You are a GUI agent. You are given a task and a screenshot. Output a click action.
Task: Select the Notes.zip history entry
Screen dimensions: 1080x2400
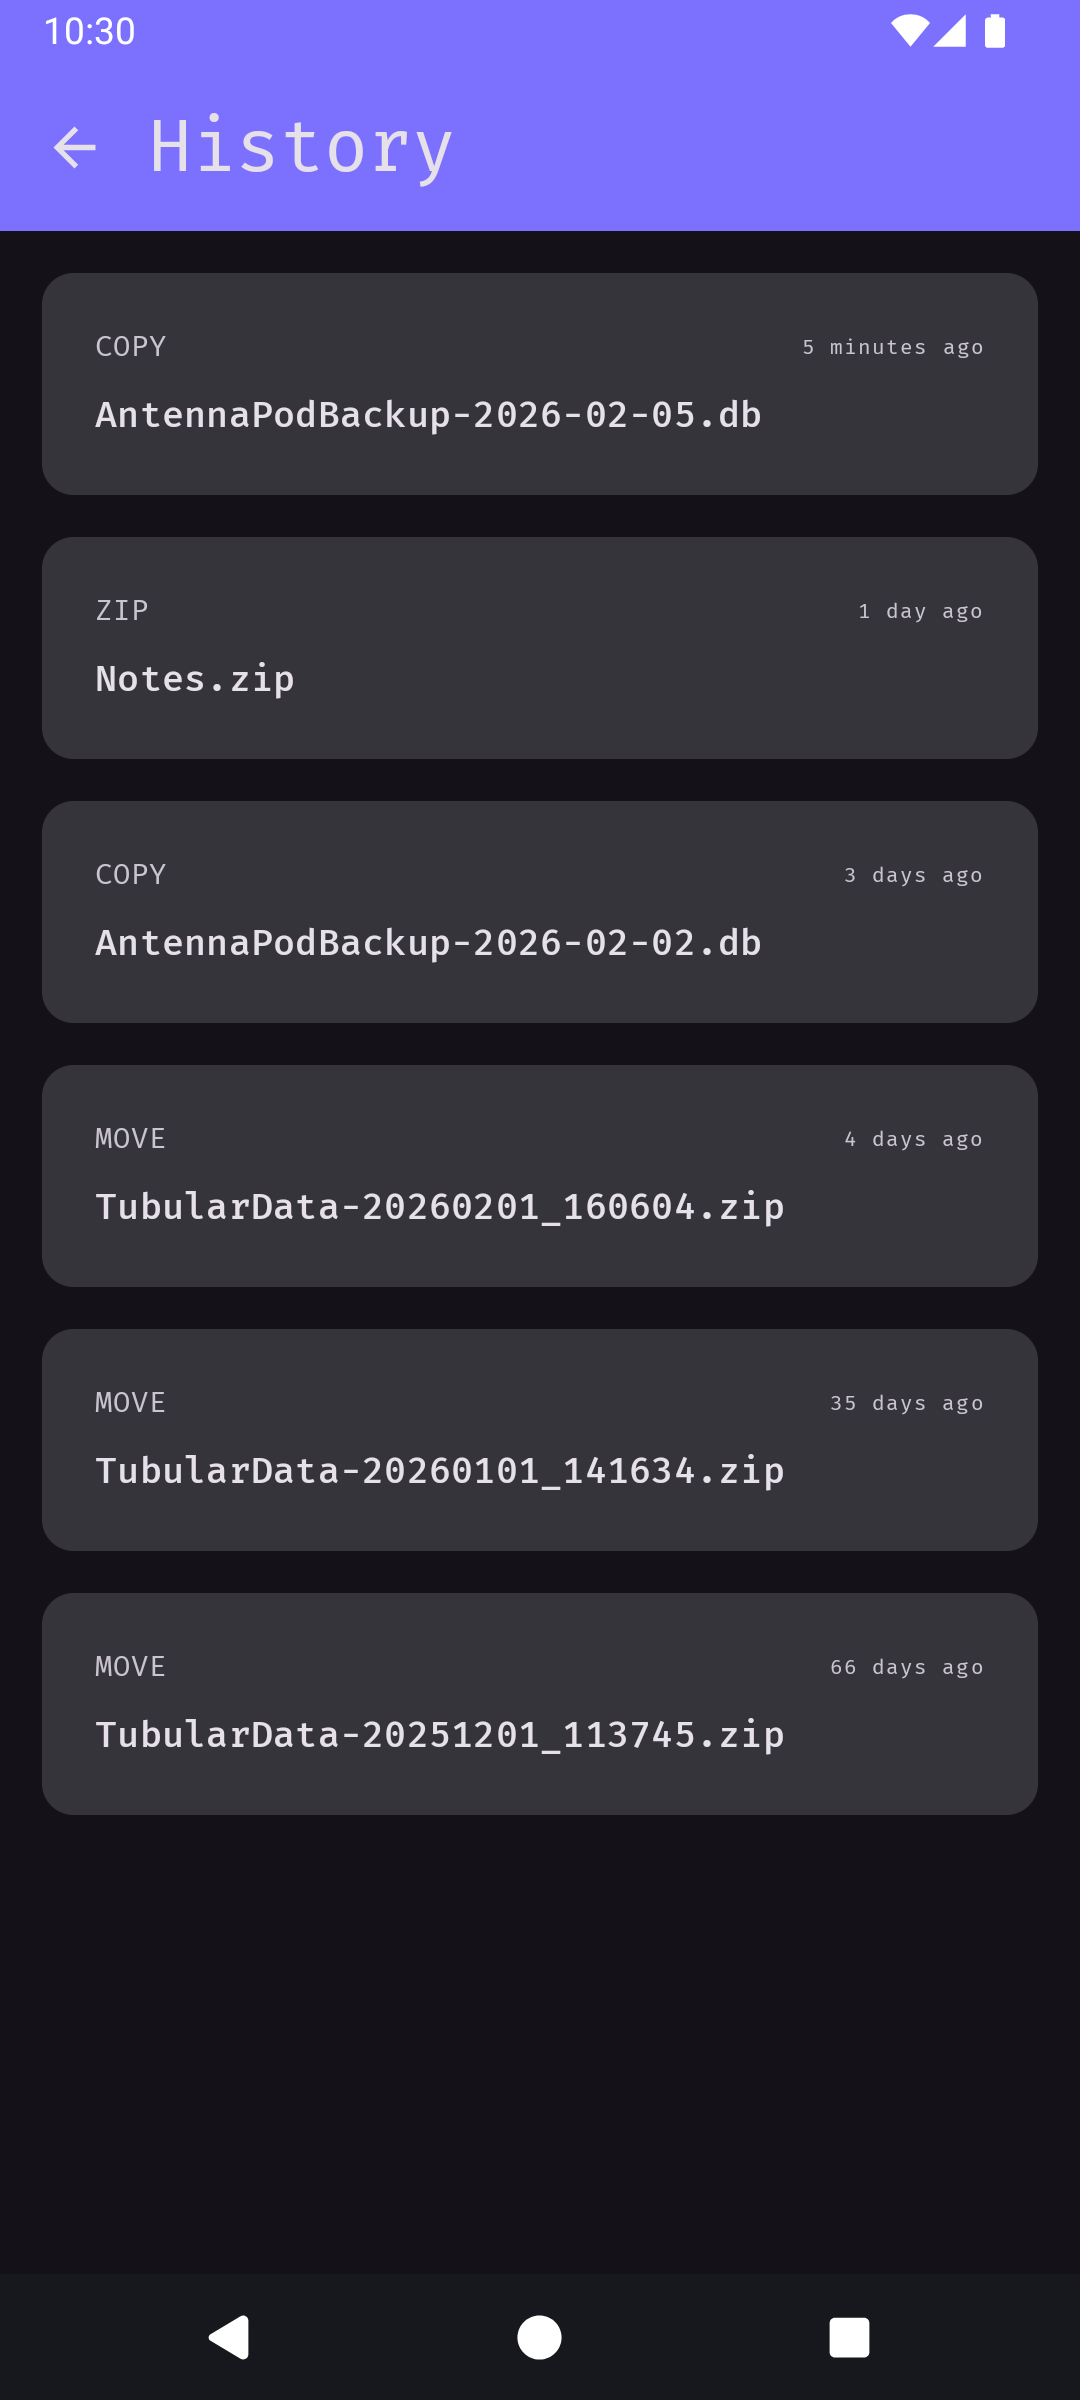point(540,648)
